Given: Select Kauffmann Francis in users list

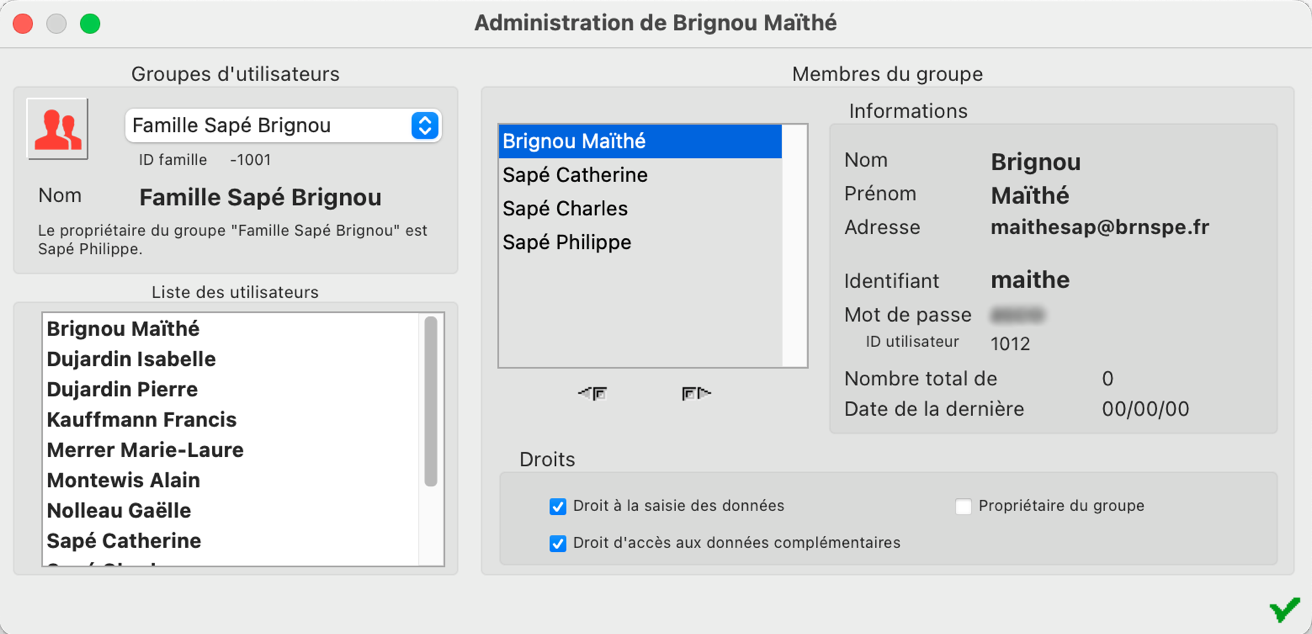Looking at the screenshot, I should (x=232, y=420).
